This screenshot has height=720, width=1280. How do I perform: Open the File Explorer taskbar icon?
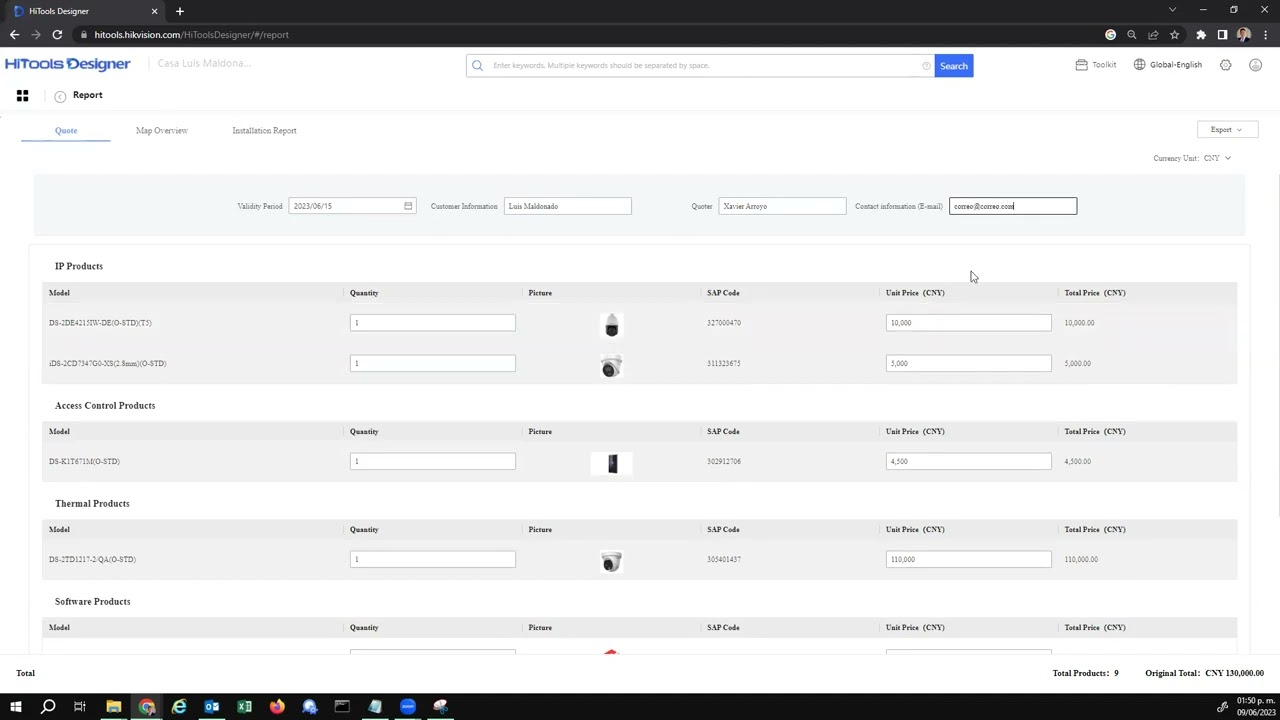[114, 707]
